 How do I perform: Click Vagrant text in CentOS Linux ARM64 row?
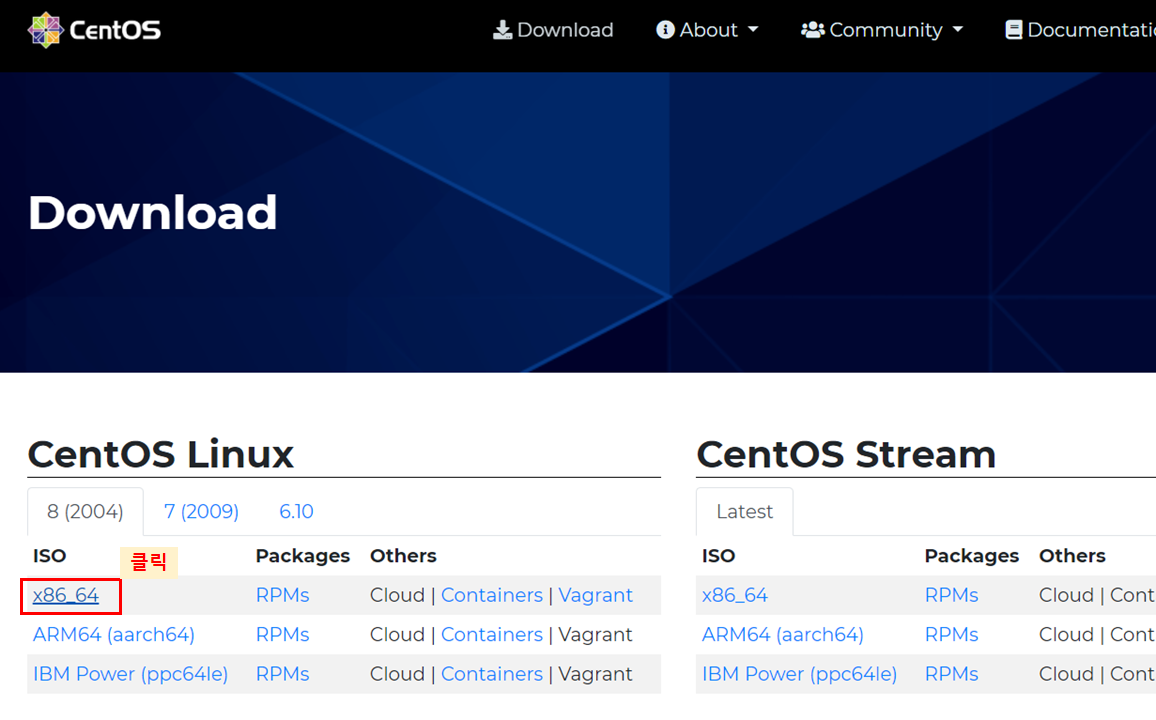[x=595, y=635]
